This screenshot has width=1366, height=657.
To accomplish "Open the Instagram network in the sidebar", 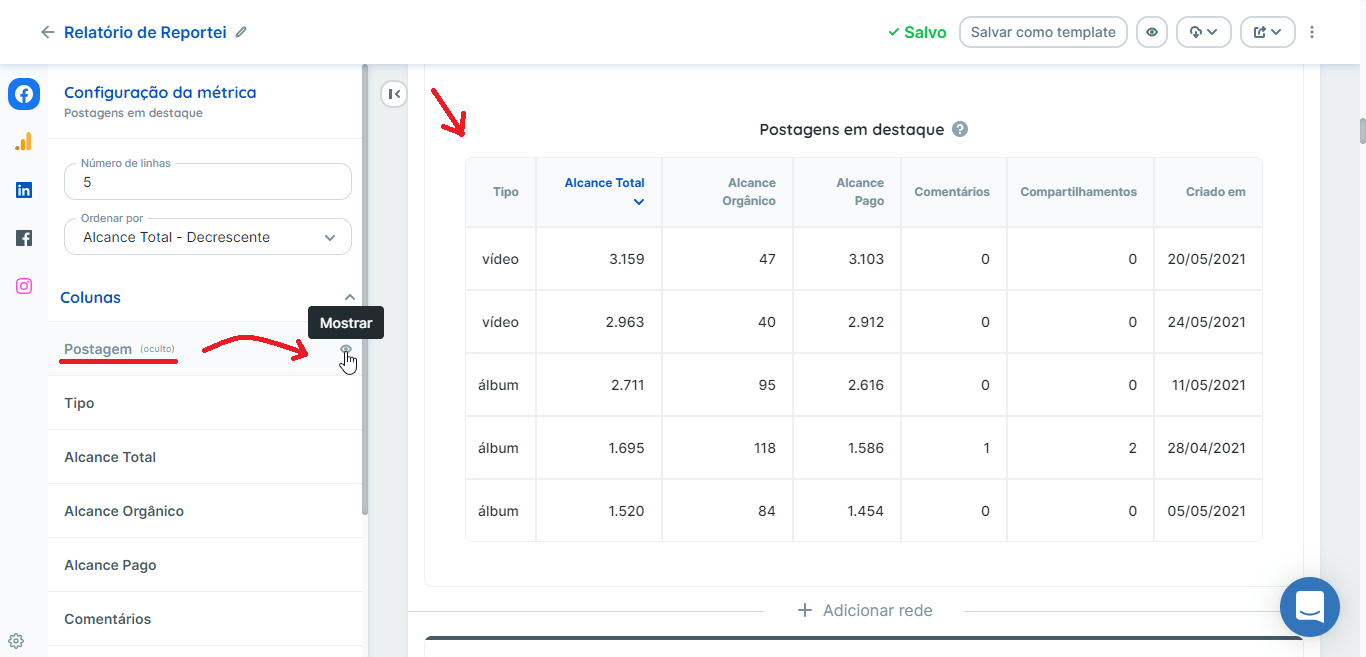I will click(23, 285).
